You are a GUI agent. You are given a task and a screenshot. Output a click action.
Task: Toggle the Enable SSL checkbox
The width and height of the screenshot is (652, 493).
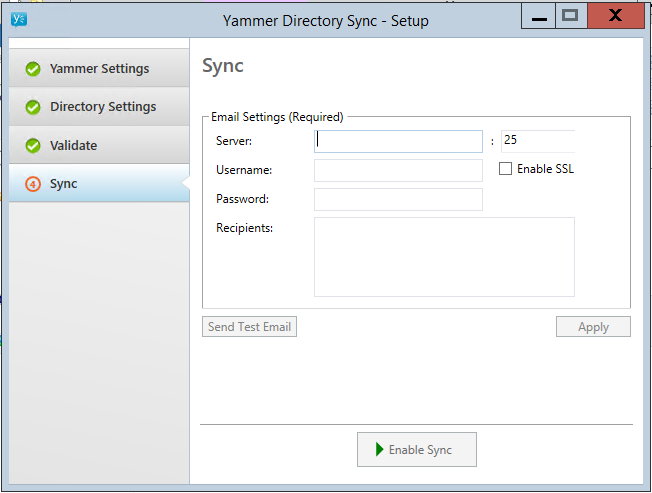[506, 169]
